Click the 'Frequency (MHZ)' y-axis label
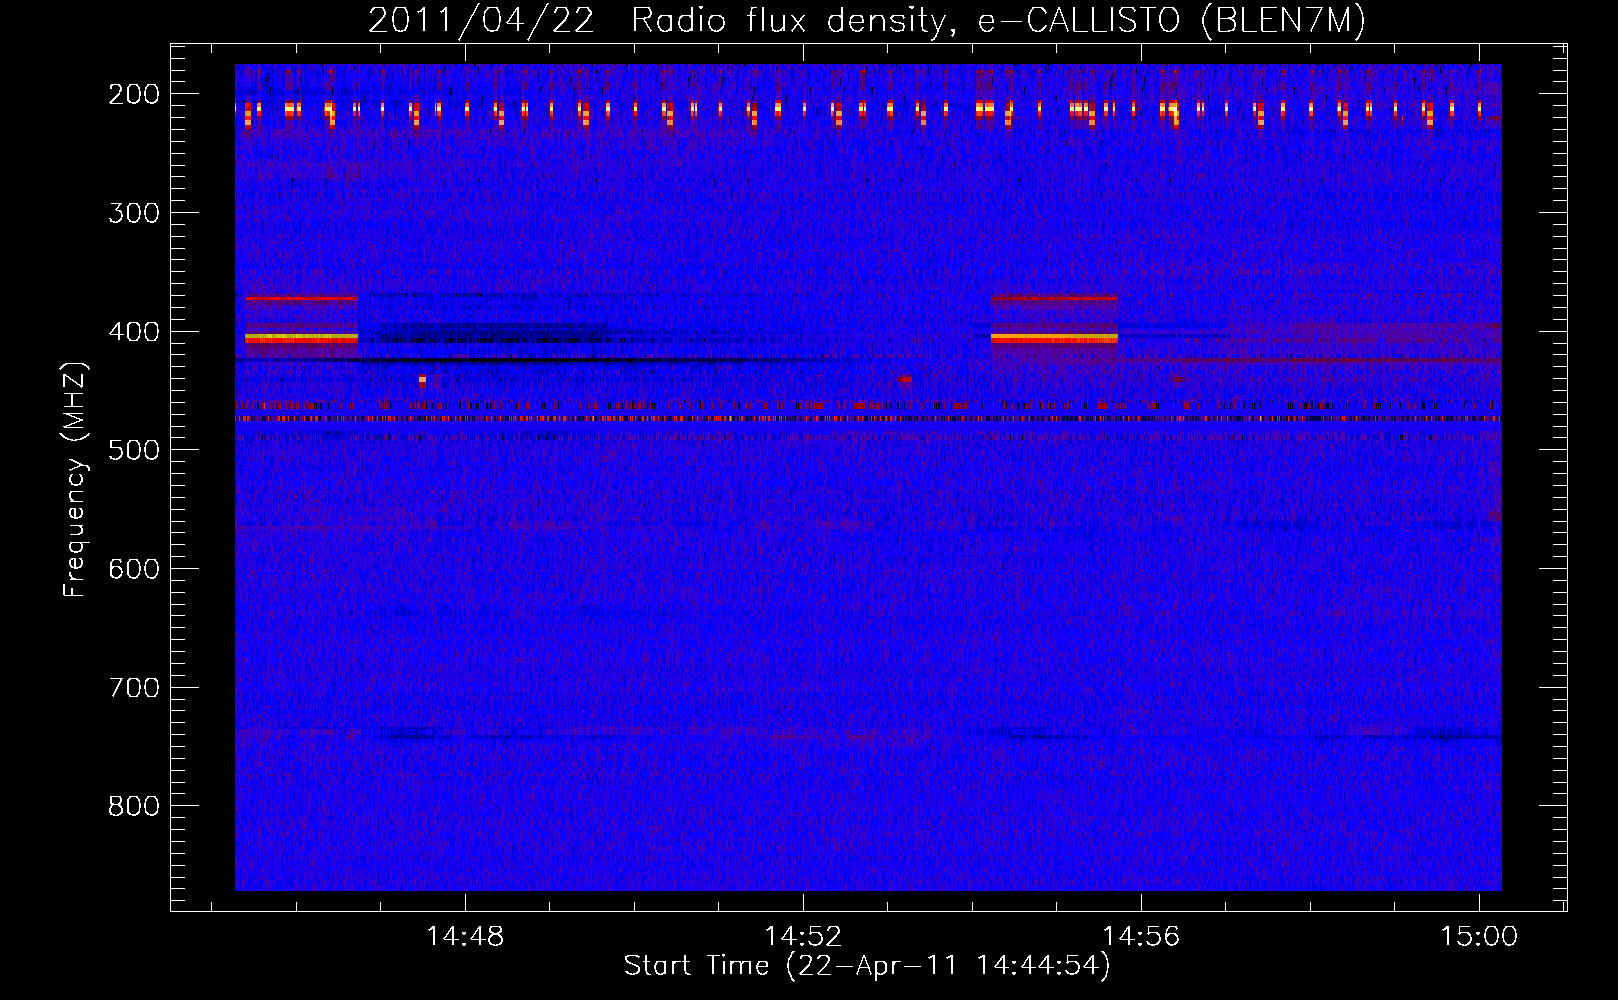The image size is (1618, 1000). click(75, 479)
